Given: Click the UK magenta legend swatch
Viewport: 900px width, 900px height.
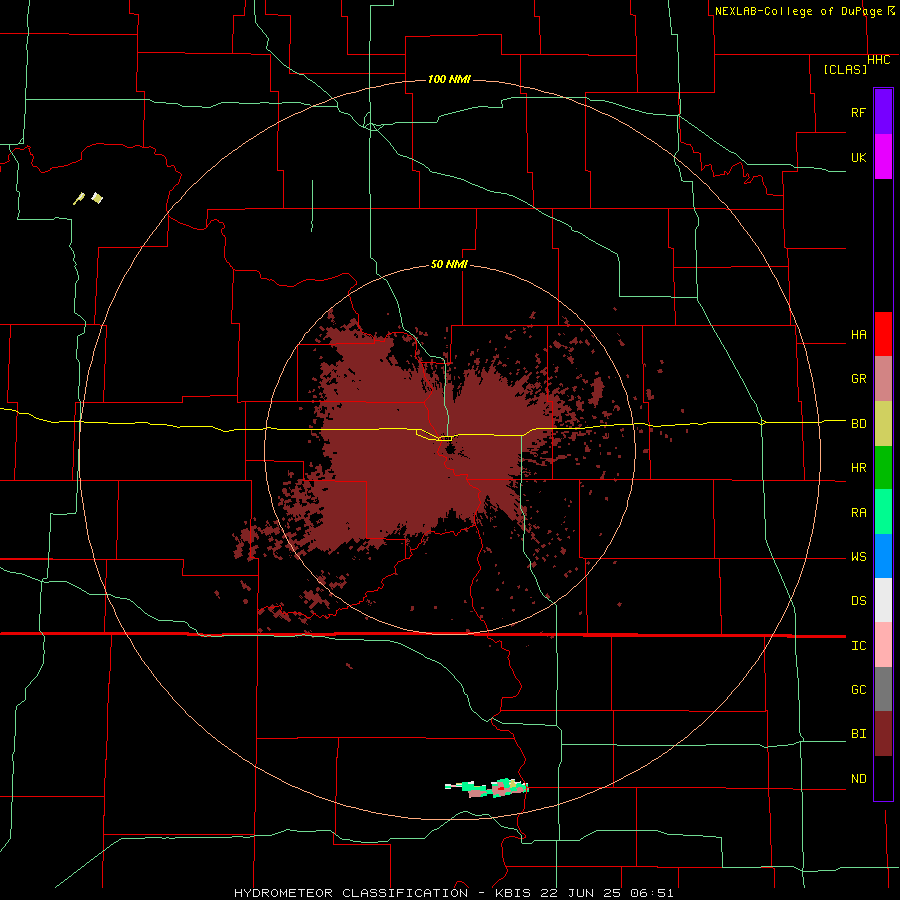Looking at the screenshot, I should point(883,157).
